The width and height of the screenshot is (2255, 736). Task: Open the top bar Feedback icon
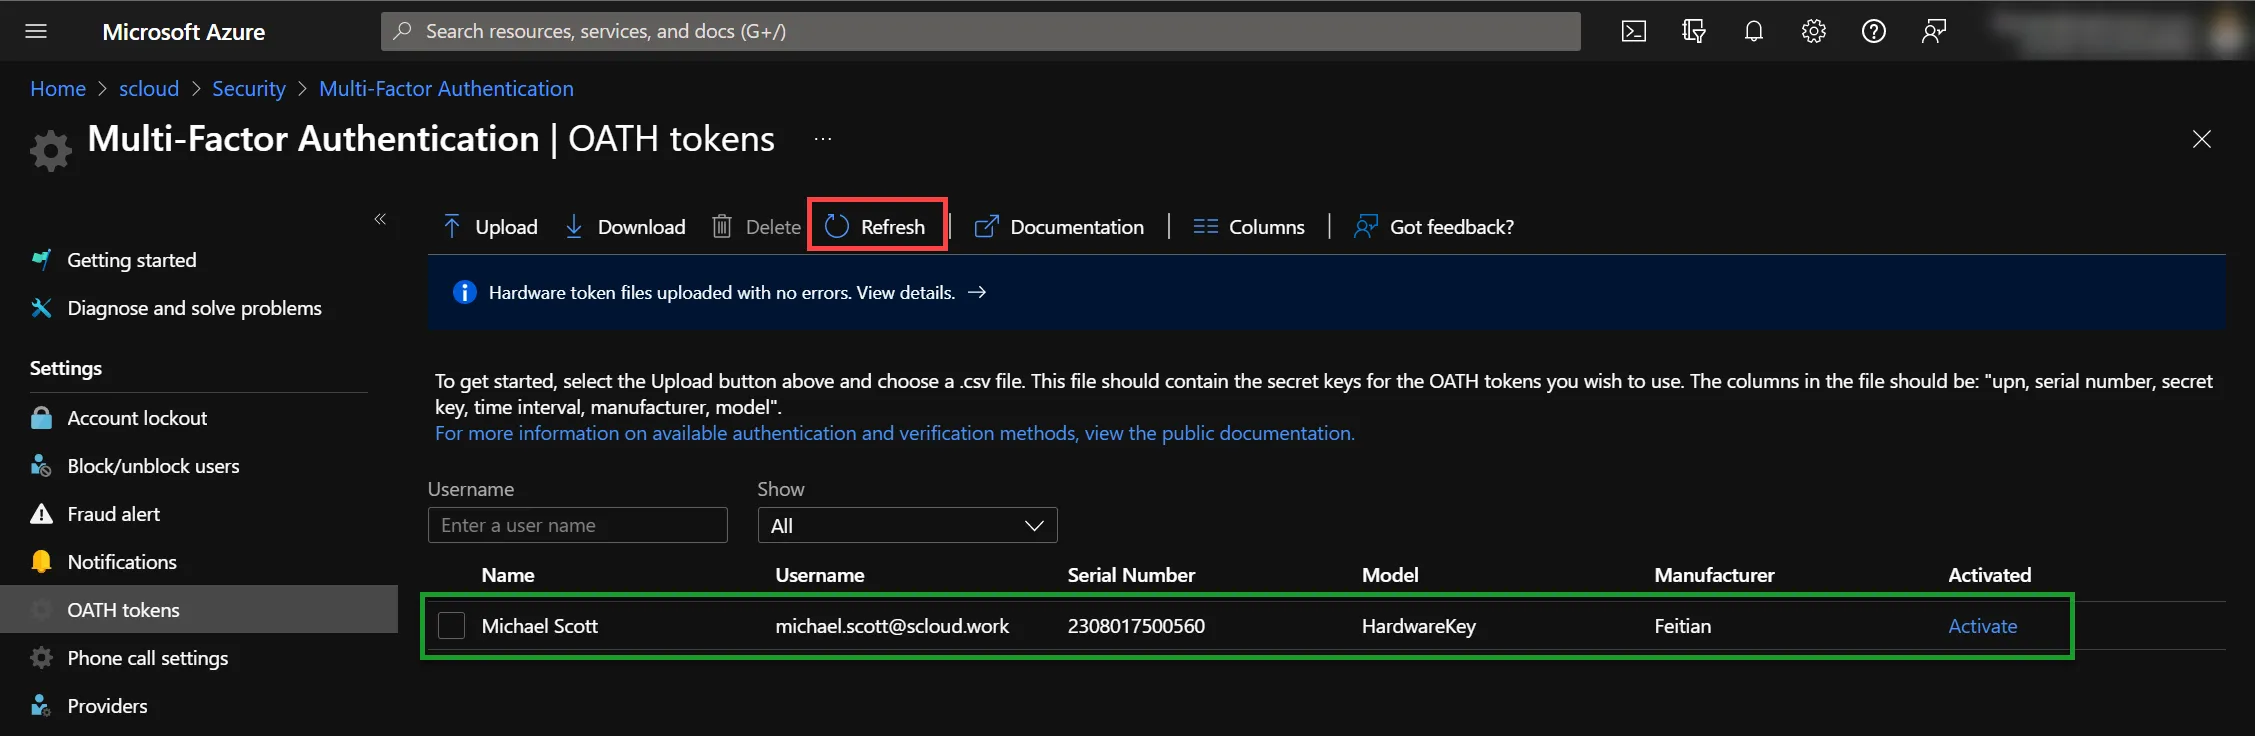tap(1934, 31)
